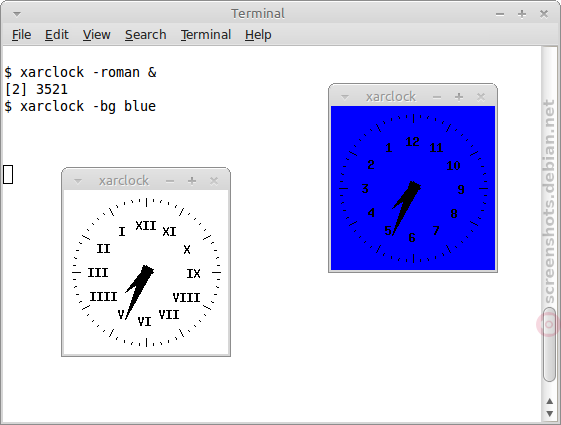The height and width of the screenshot is (425, 561).
Task: Click the blue clock face background
Action: 413,188
